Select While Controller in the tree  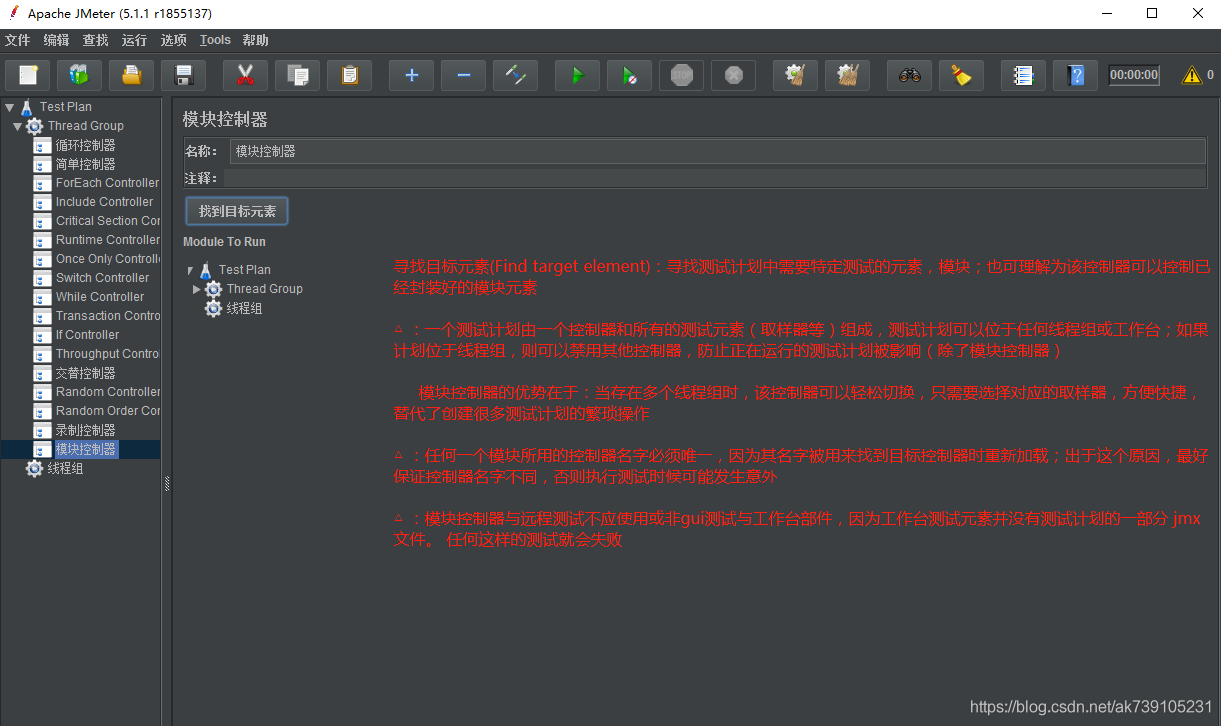(100, 297)
